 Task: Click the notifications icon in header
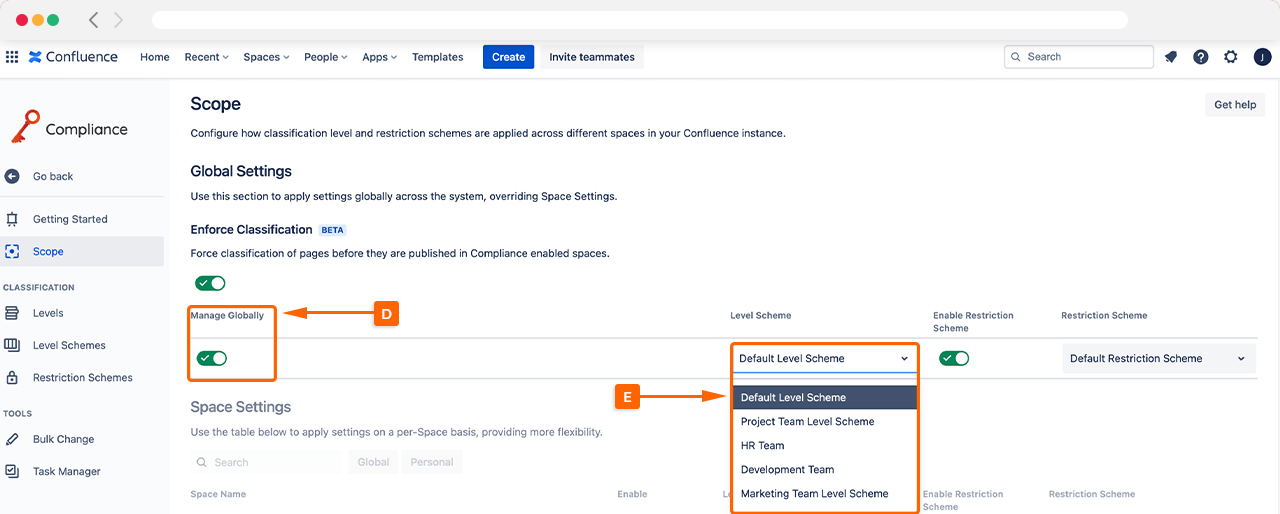[1170, 57]
